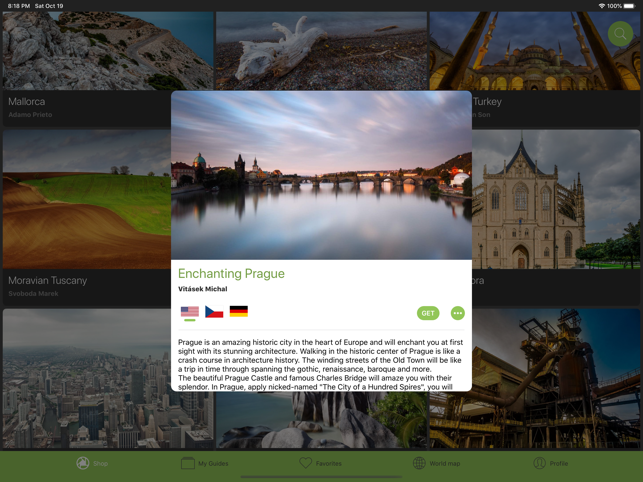Image resolution: width=643 pixels, height=482 pixels.
Task: Switch to the My Guides tab
Action: tap(205, 463)
